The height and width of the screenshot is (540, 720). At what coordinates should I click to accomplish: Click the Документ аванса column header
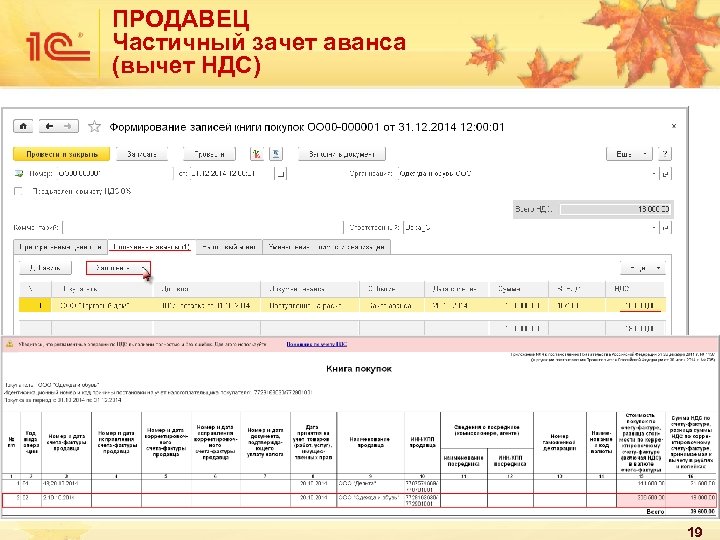(310, 289)
